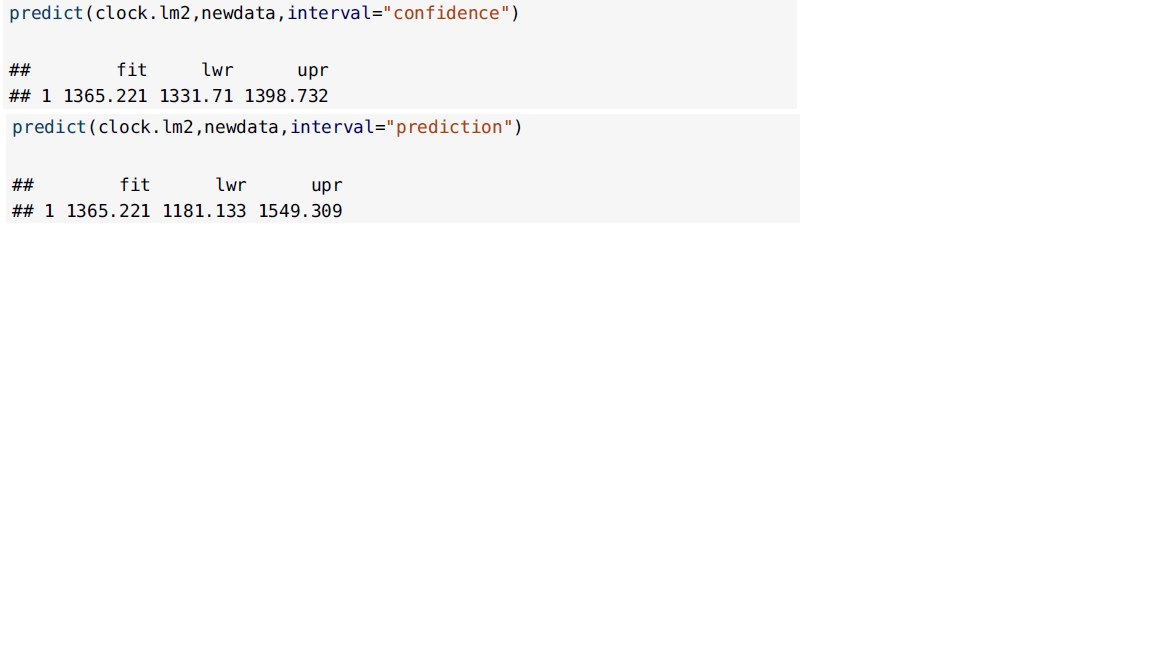Click the upr header in the first output
1152x648 pixels.
[313, 71]
